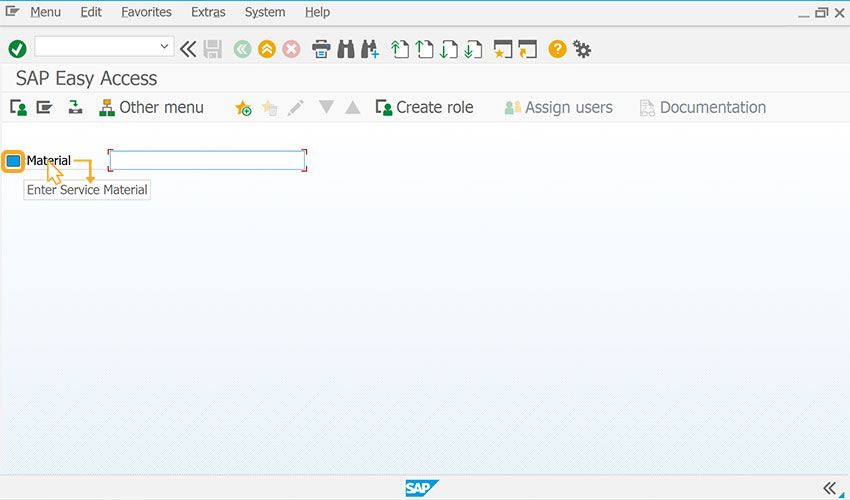Go to First Page icon
Image resolution: width=850 pixels, height=500 pixels.
point(400,49)
